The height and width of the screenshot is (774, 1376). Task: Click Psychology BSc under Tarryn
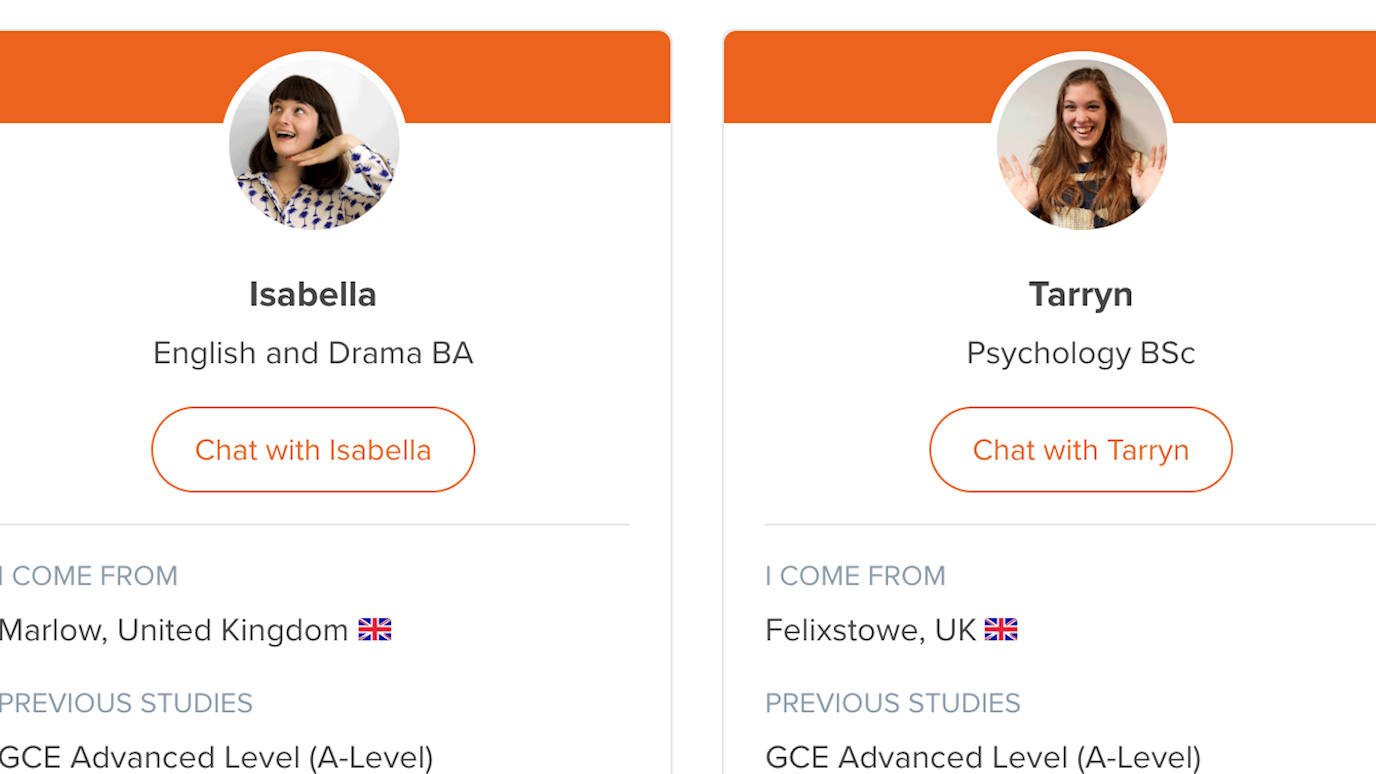point(1081,352)
